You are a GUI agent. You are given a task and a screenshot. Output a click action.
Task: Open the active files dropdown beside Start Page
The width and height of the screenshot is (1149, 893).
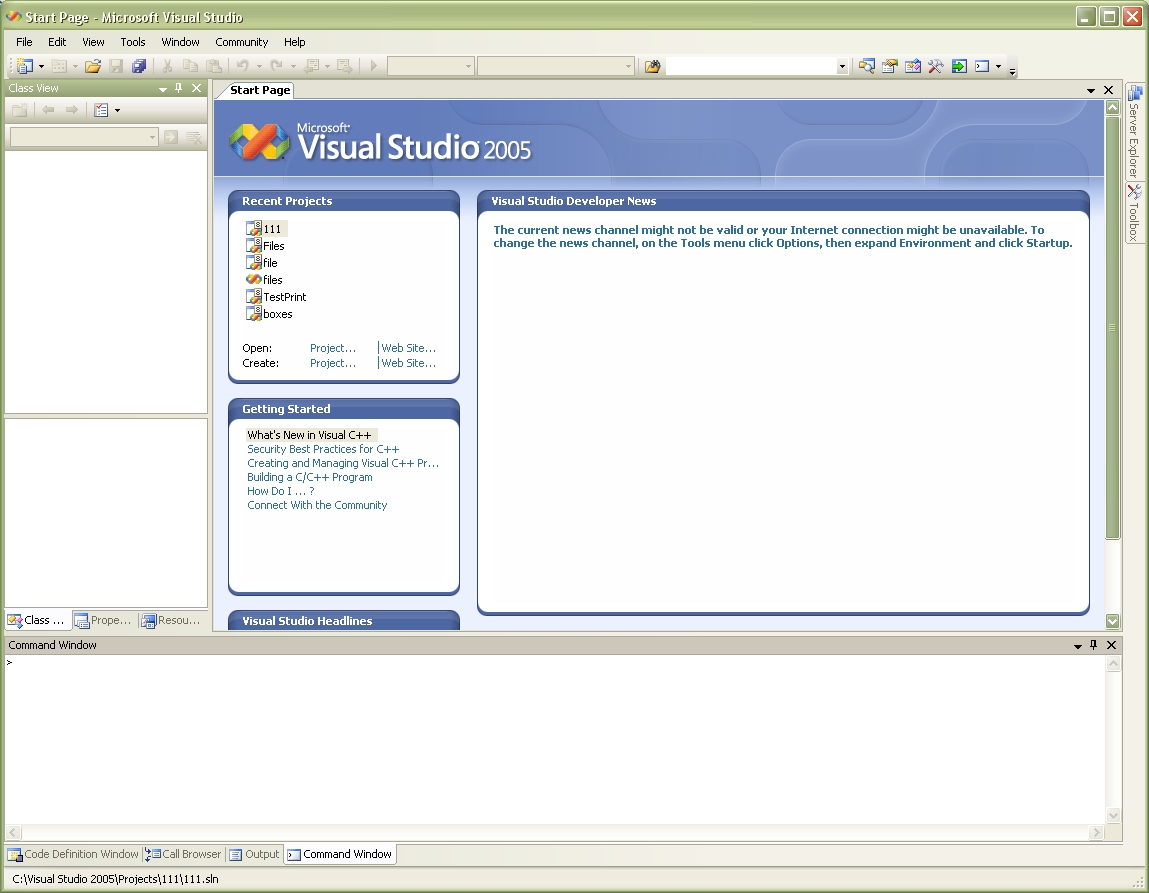1090,90
